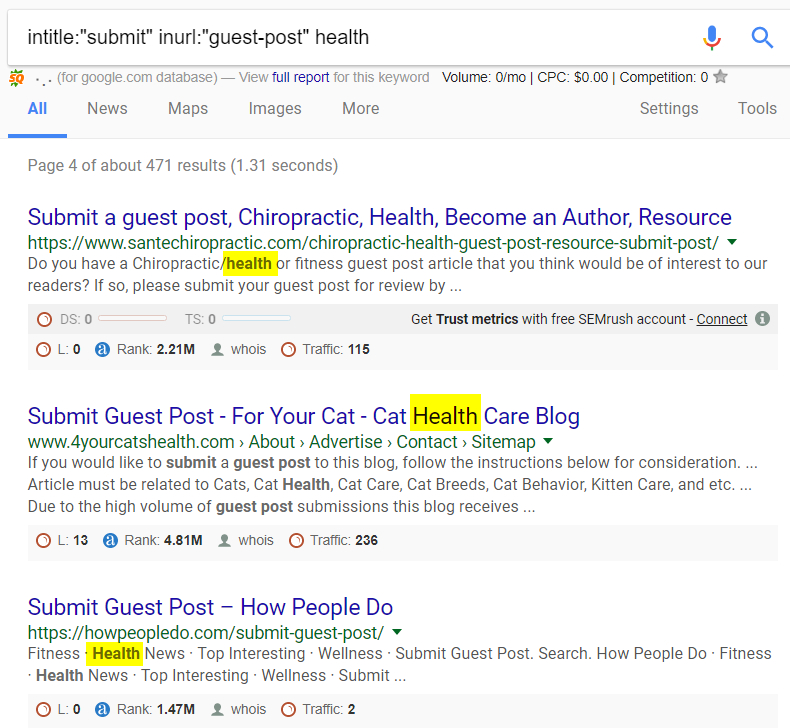This screenshot has height=728, width=790.
Task: Click the info icon beside Connect link
Action: point(762,319)
